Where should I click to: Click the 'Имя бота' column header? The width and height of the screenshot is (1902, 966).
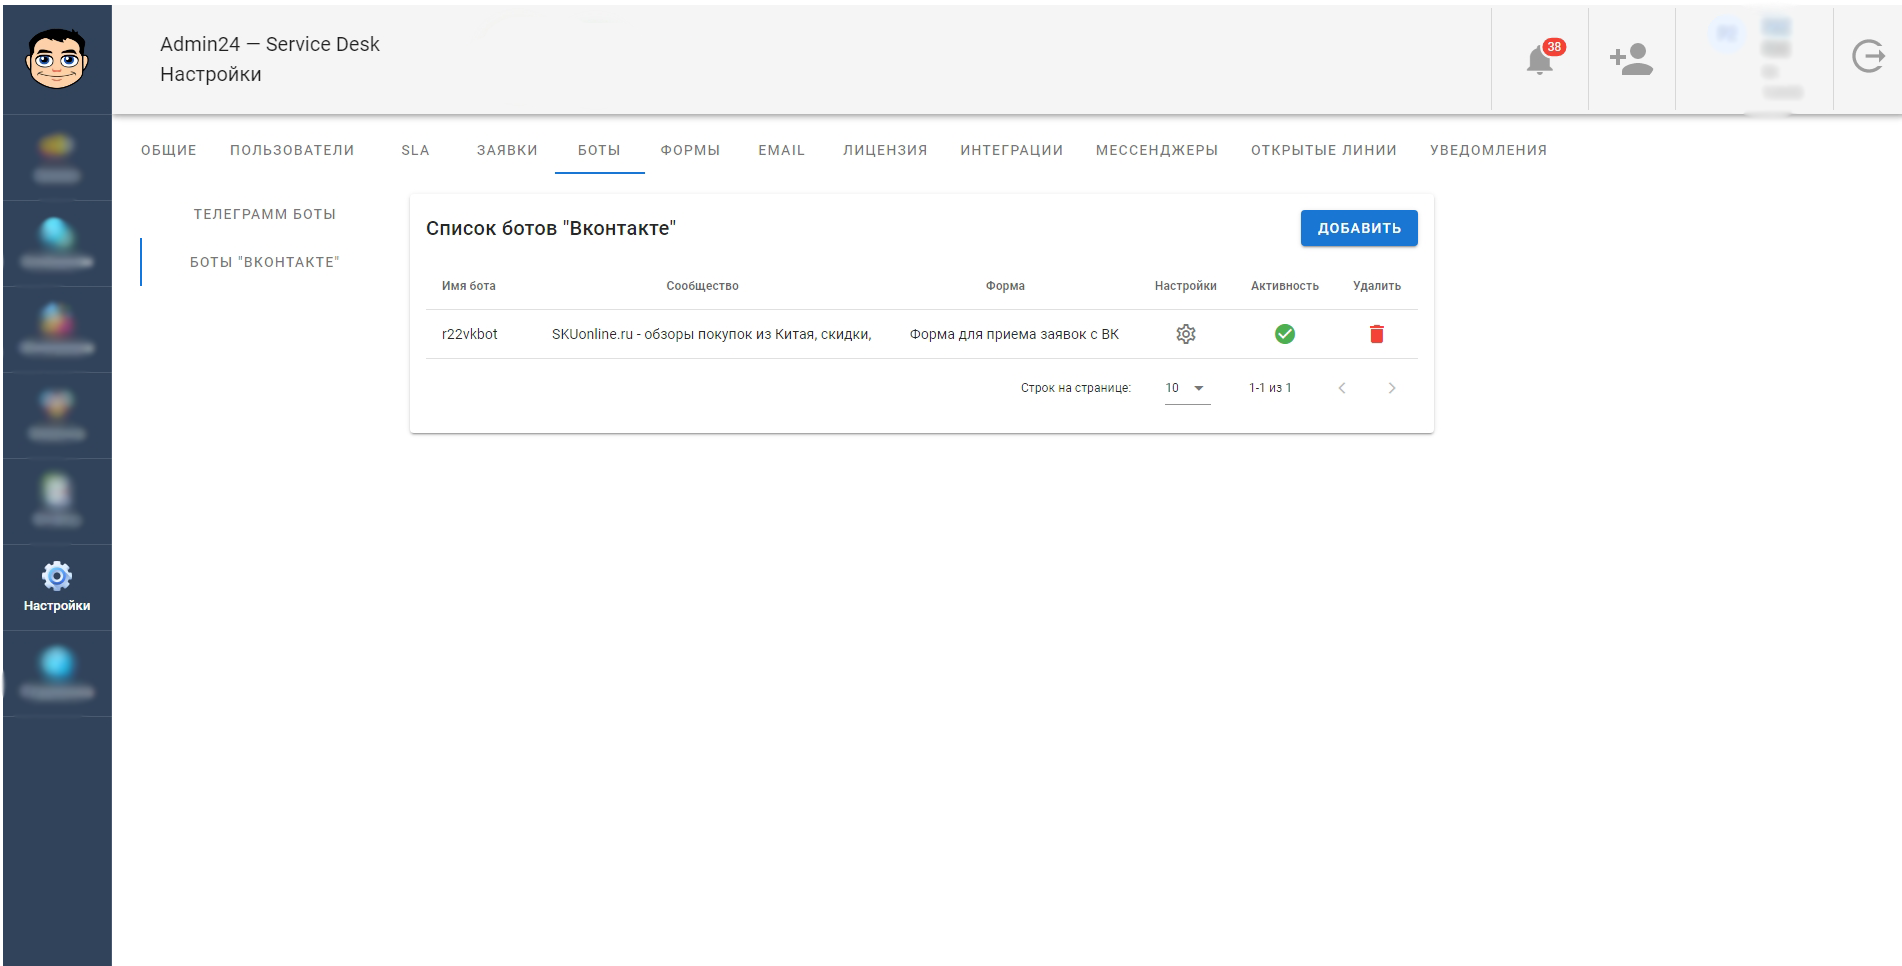469,286
